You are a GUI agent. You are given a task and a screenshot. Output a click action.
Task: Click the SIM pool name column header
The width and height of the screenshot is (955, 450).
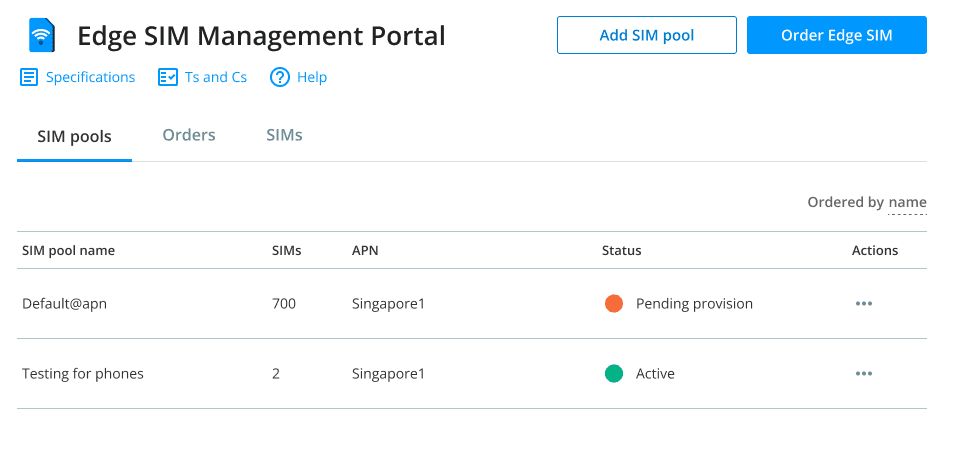tap(68, 250)
